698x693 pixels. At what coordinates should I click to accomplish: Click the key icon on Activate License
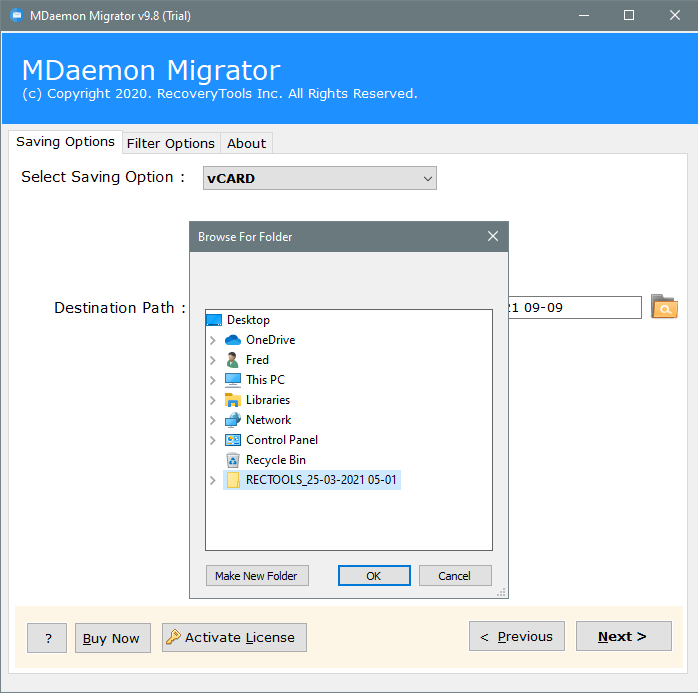pyautogui.click(x=173, y=637)
